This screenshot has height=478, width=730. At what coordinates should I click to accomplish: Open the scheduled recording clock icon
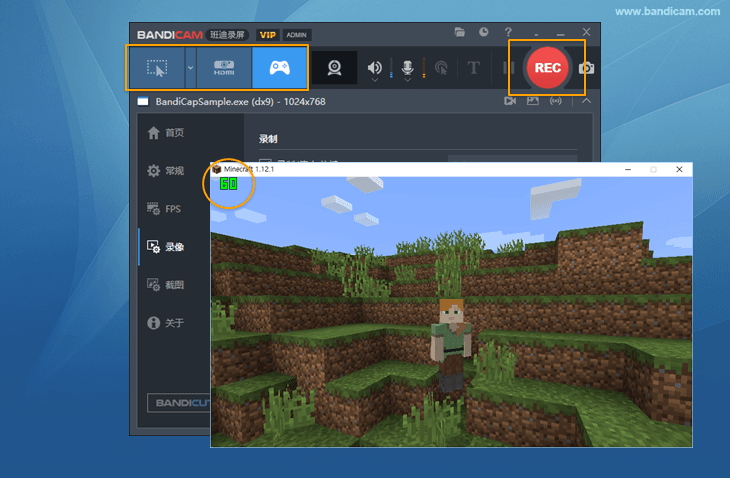[484, 32]
